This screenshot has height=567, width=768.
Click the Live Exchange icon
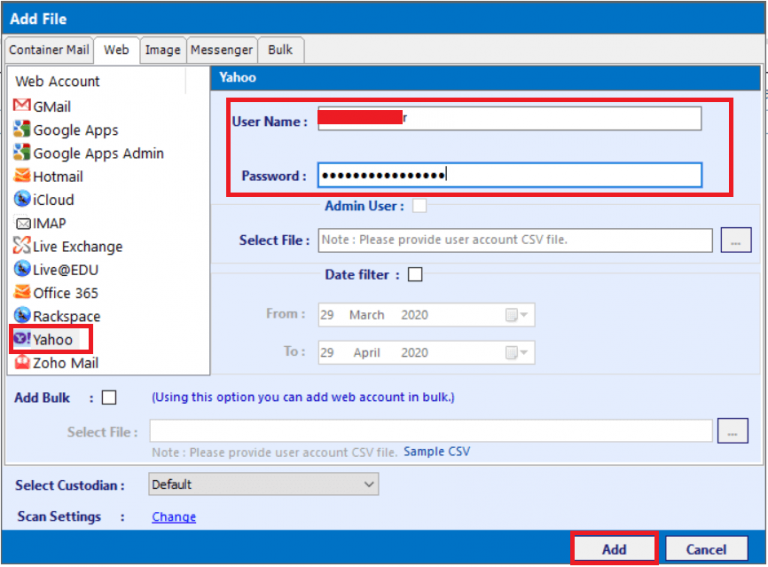[x=22, y=245]
